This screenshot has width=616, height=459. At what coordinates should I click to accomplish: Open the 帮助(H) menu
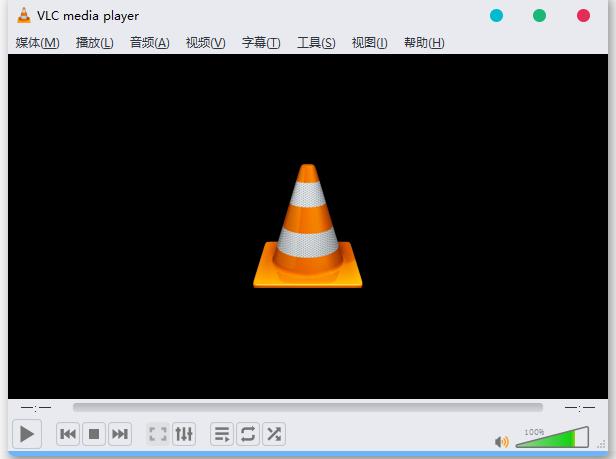pos(424,42)
